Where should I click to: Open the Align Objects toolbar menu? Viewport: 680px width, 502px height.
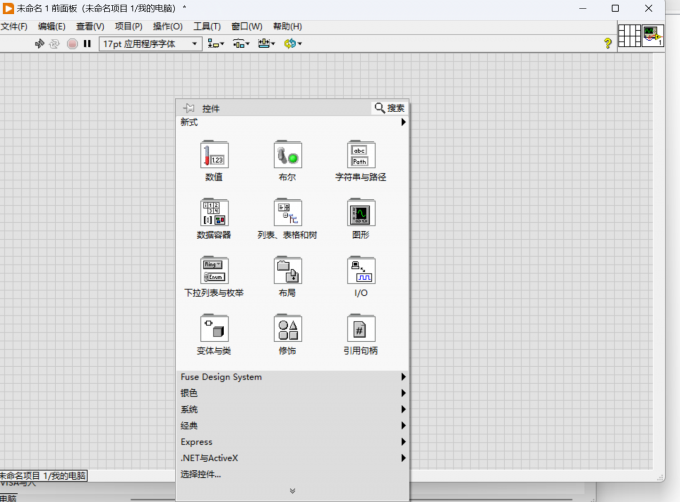click(x=216, y=43)
